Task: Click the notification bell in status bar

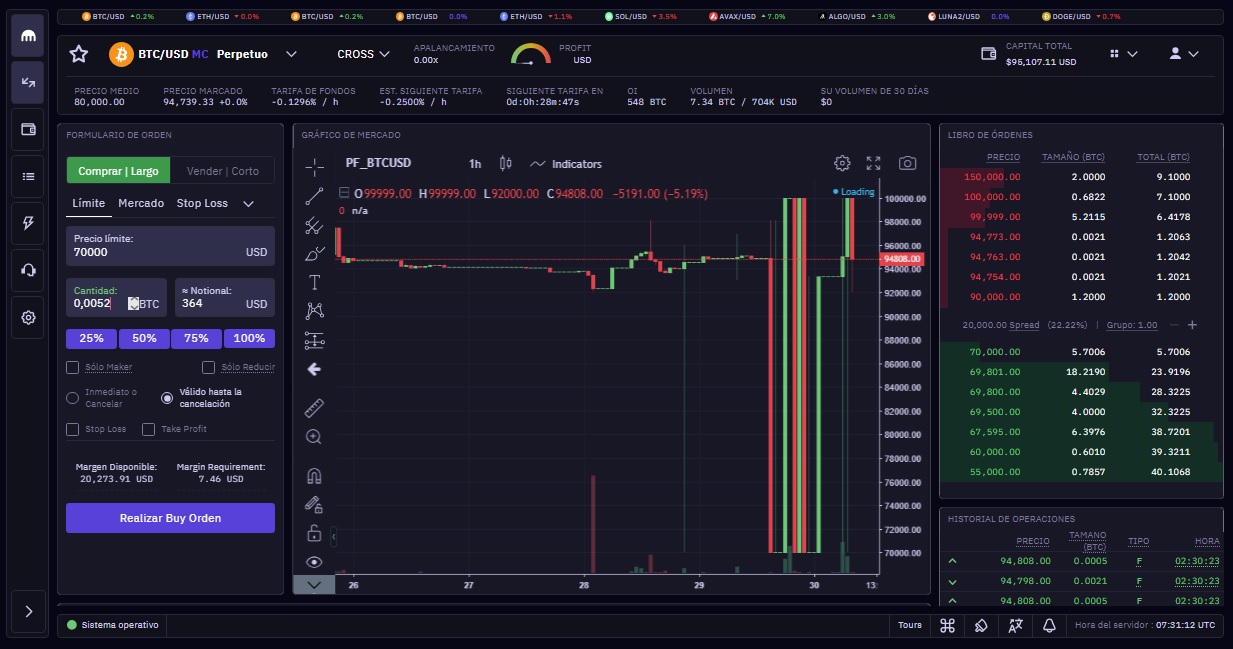Action: (x=1050, y=625)
